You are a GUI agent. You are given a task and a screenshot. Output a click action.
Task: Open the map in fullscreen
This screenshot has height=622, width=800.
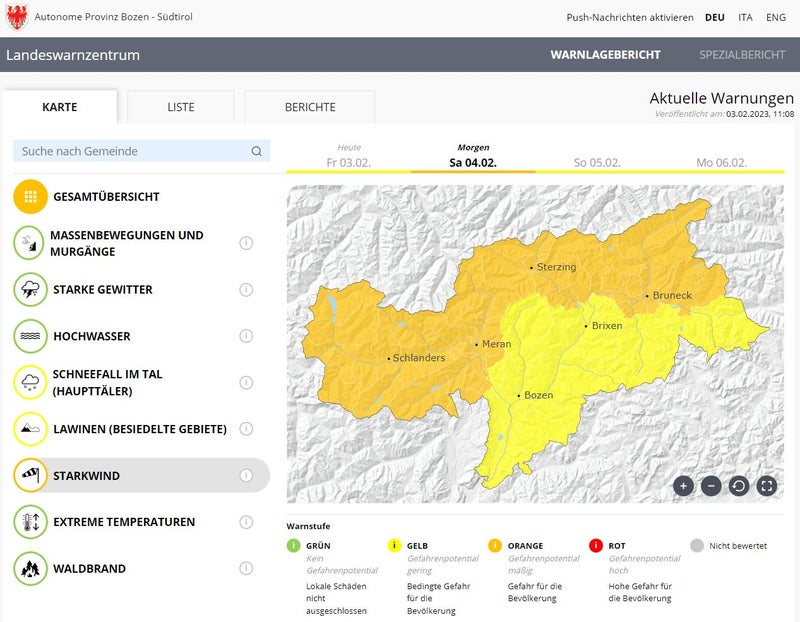(767, 486)
